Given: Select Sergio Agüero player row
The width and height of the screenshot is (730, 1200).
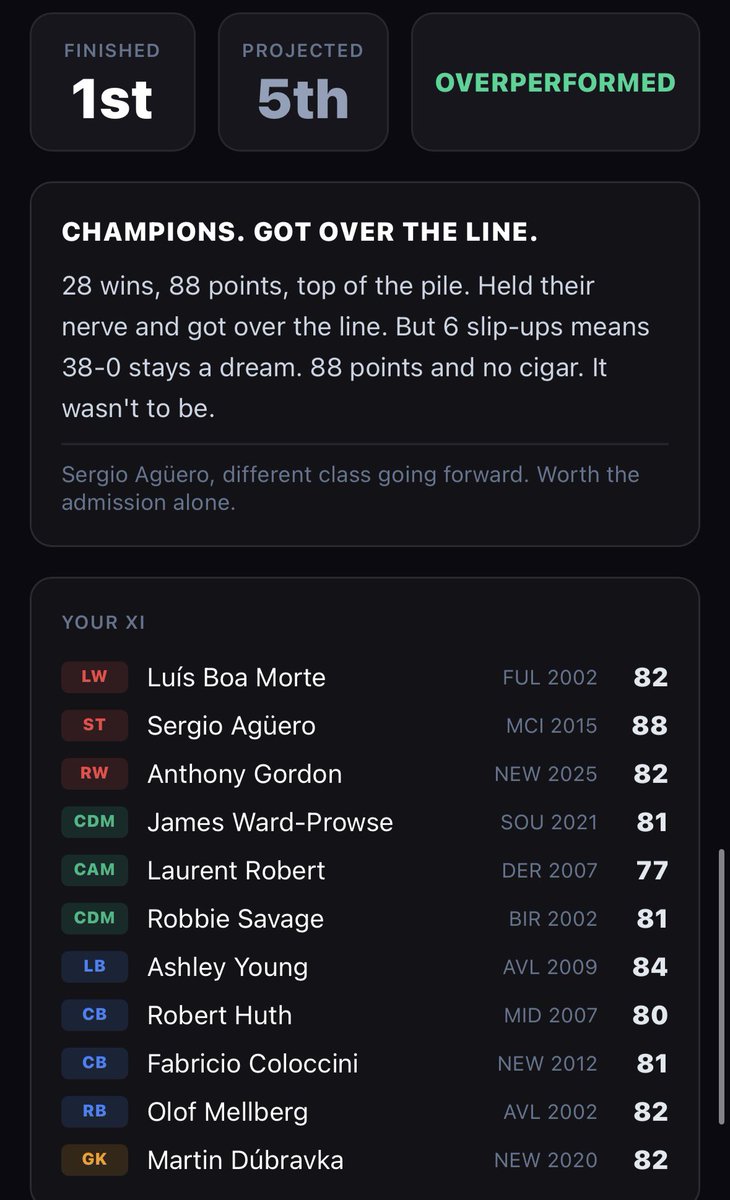Looking at the screenshot, I should click(x=364, y=725).
